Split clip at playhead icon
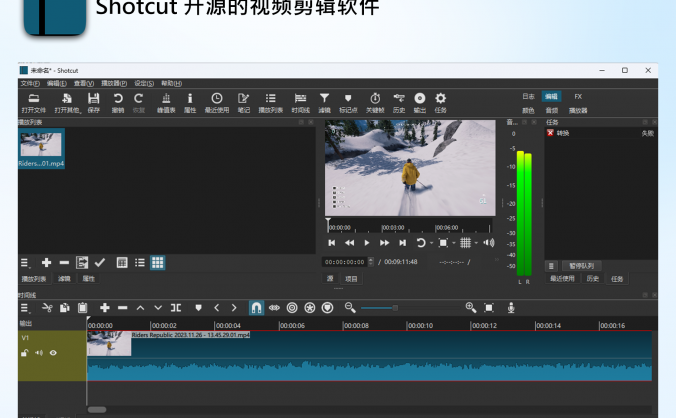Viewport: 676px width, 418px height. (x=175, y=308)
